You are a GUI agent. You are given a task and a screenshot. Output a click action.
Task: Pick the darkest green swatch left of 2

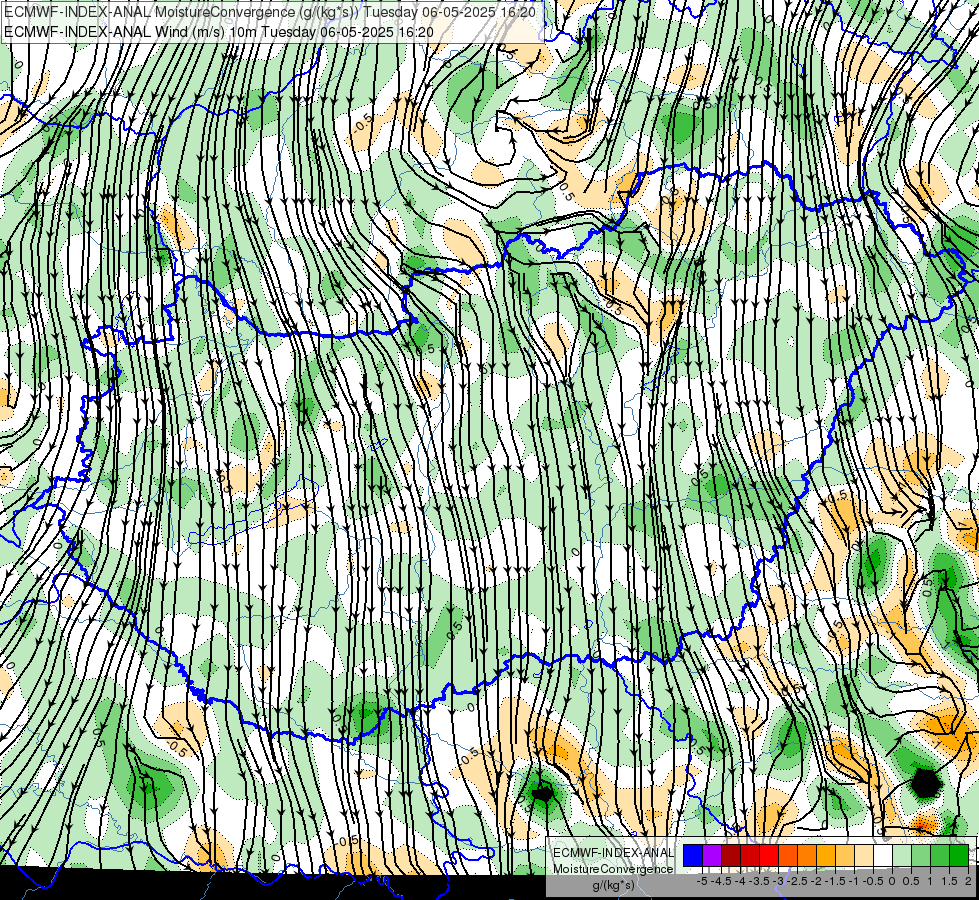tap(959, 856)
